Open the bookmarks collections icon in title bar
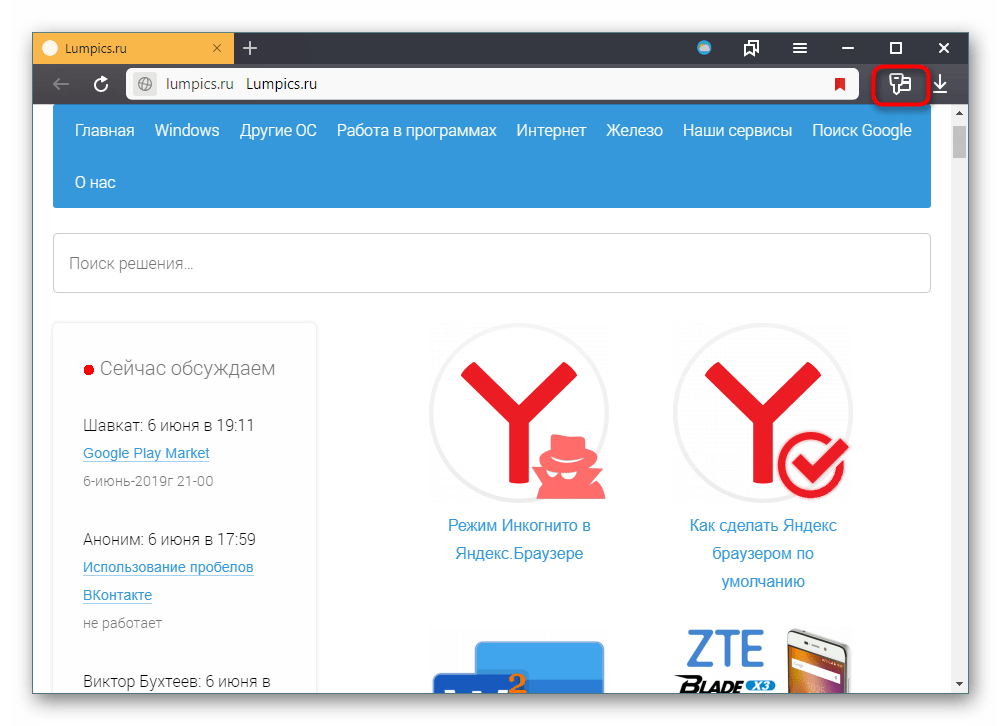 pyautogui.click(x=752, y=48)
